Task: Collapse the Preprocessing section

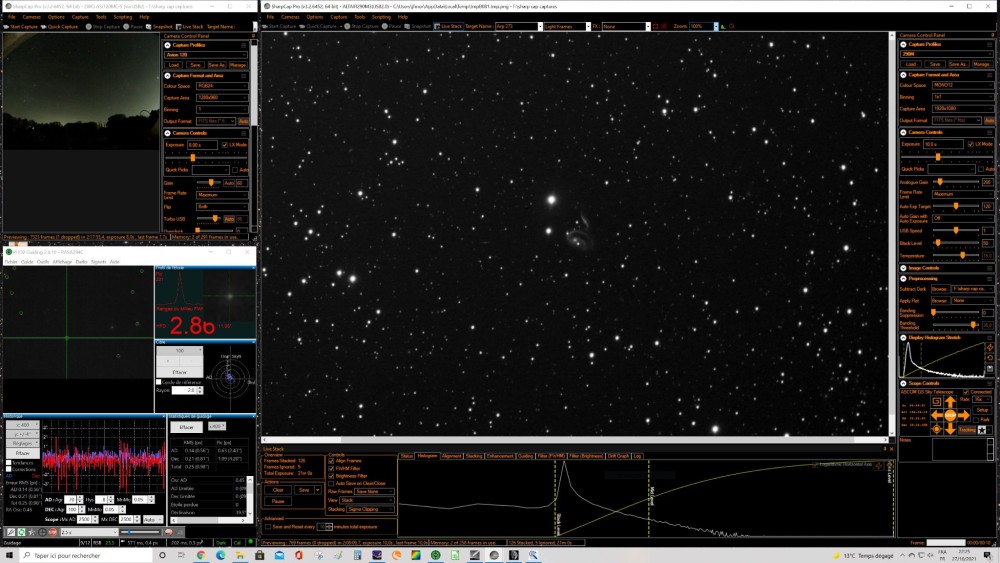Action: pyautogui.click(x=903, y=279)
